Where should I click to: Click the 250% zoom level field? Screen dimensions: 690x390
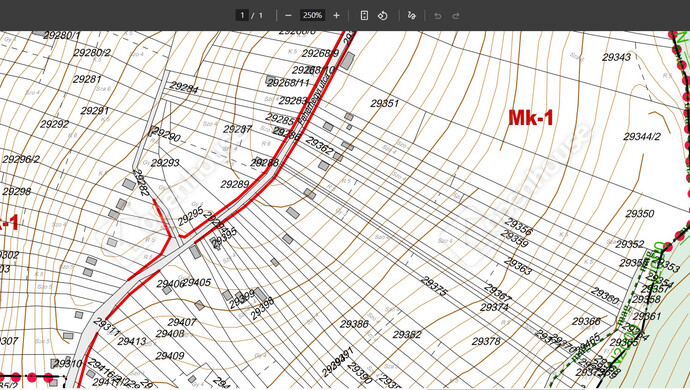[x=312, y=15]
